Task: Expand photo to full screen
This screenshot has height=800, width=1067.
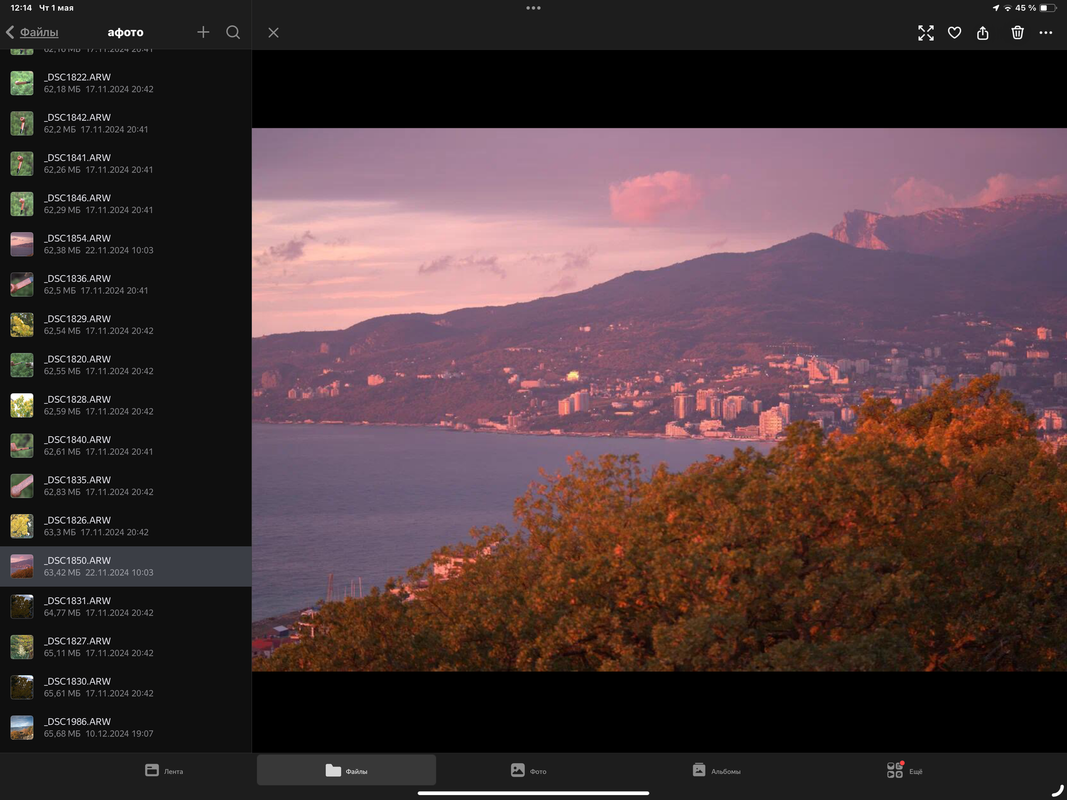Action: 925,33
